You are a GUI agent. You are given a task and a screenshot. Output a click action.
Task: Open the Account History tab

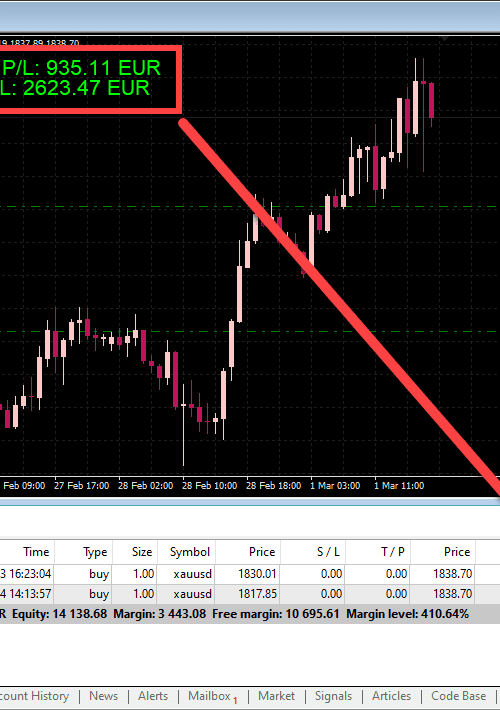pos(34,696)
